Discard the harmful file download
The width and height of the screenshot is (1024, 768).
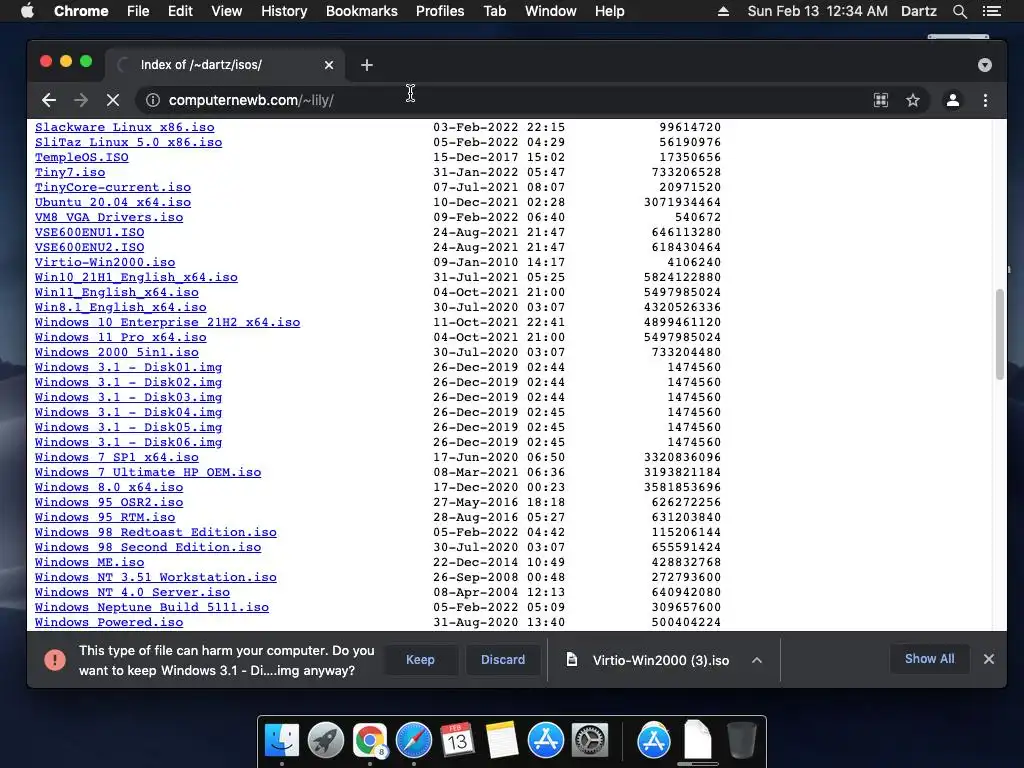(x=503, y=660)
